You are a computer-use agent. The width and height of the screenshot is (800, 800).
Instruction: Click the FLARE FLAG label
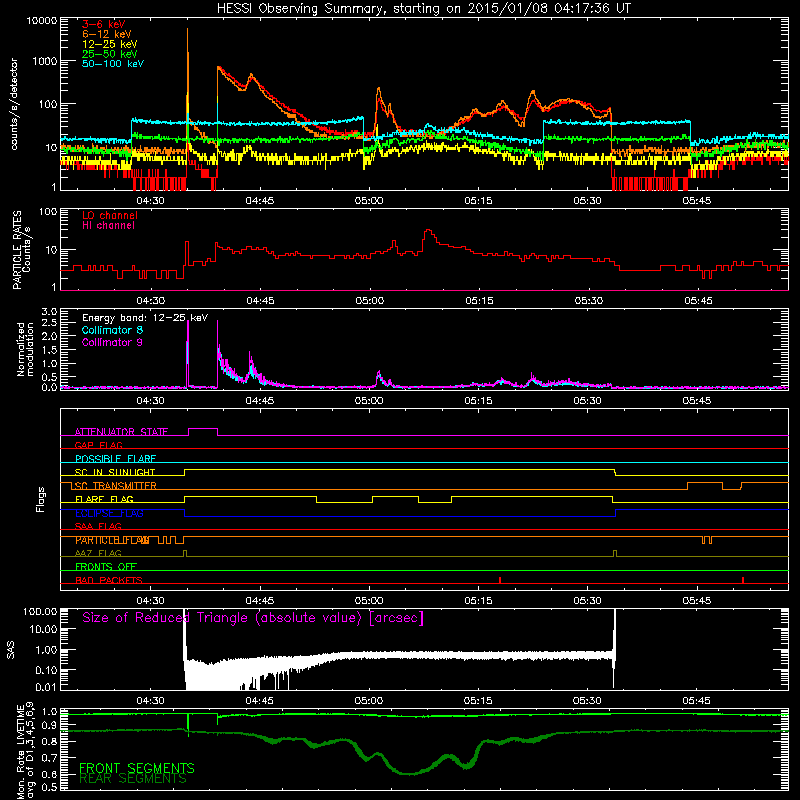coord(104,499)
